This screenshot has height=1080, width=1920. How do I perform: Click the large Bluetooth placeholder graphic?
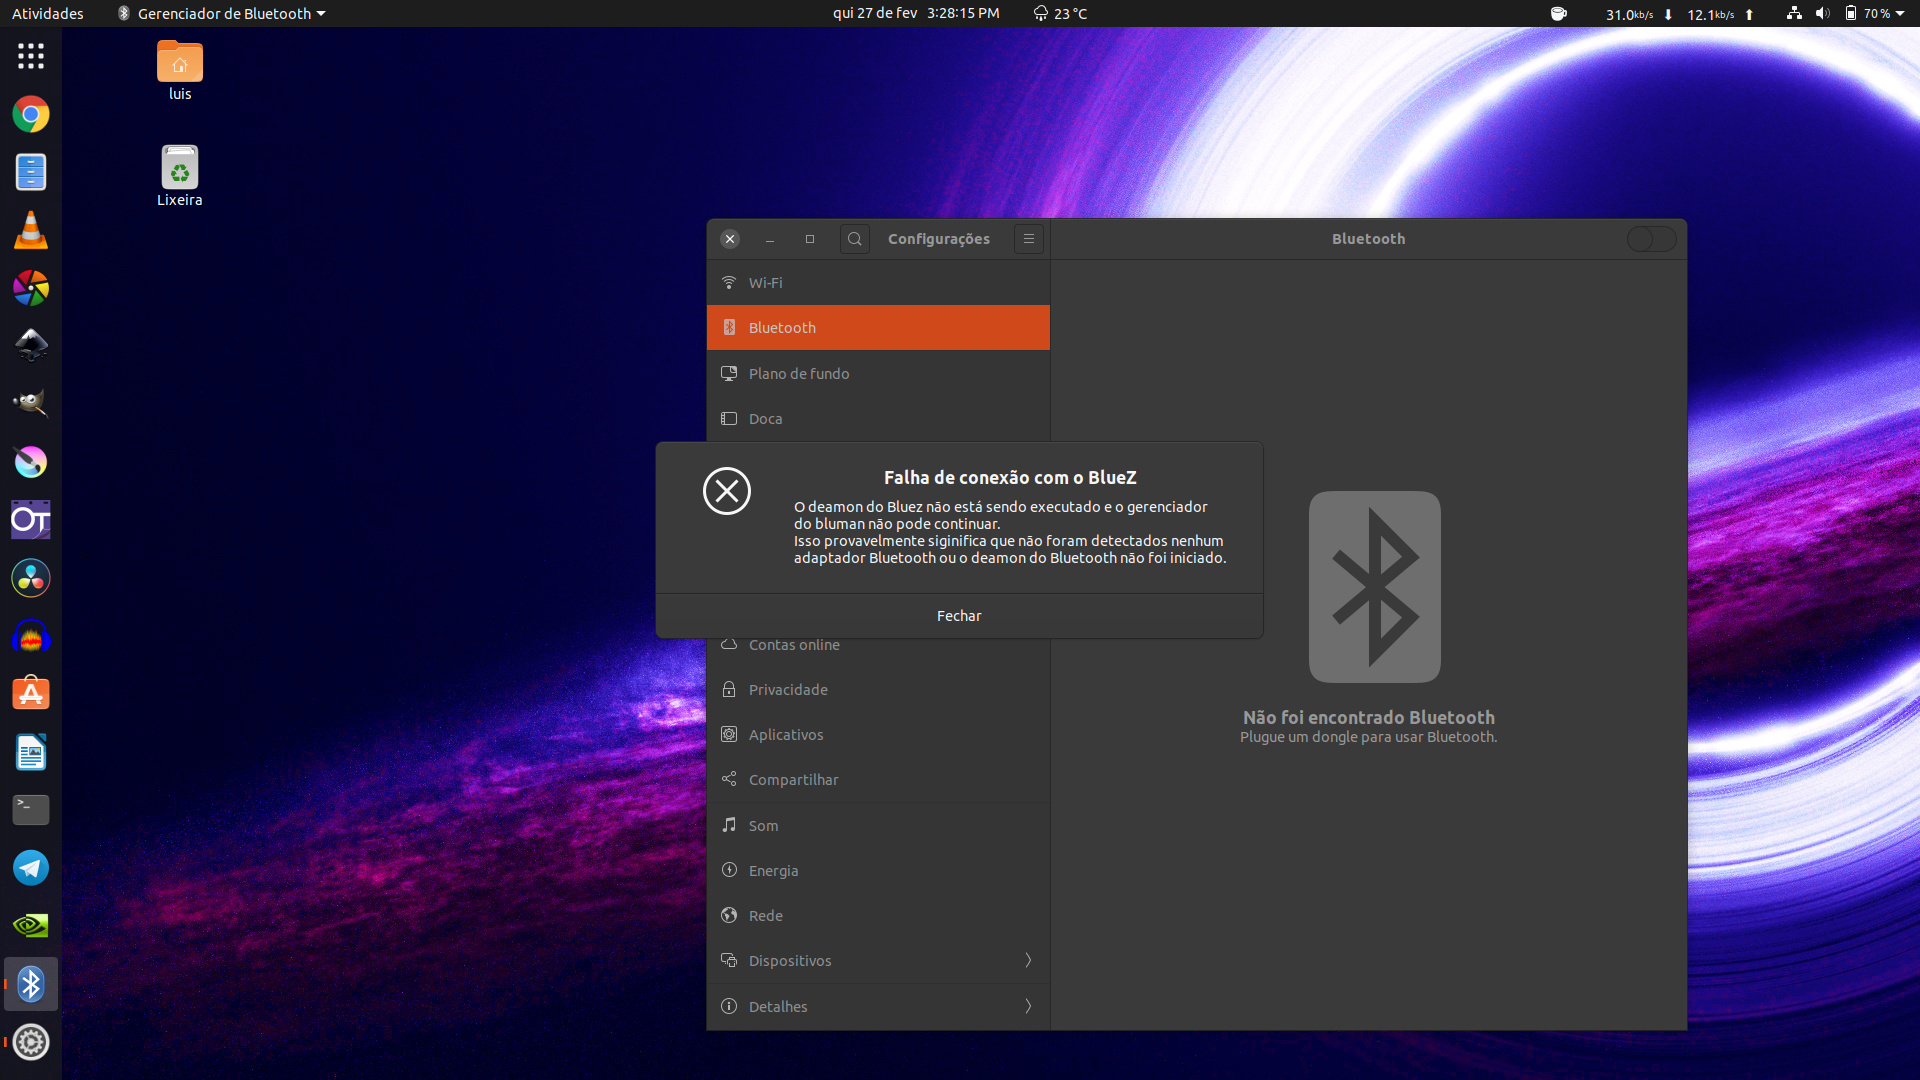tap(1375, 587)
